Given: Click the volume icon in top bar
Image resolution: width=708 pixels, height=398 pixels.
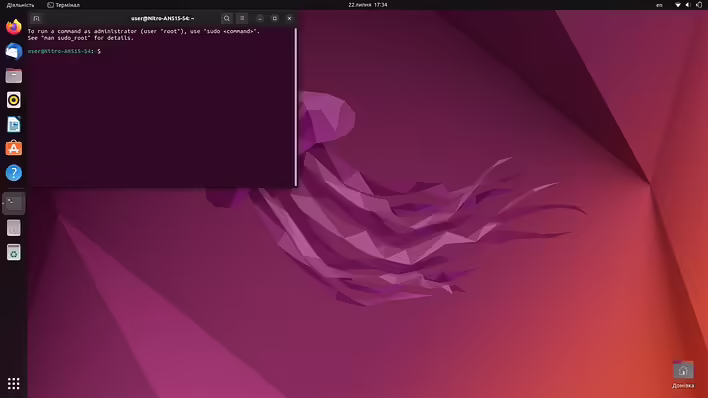Looking at the screenshot, I should tap(688, 5).
